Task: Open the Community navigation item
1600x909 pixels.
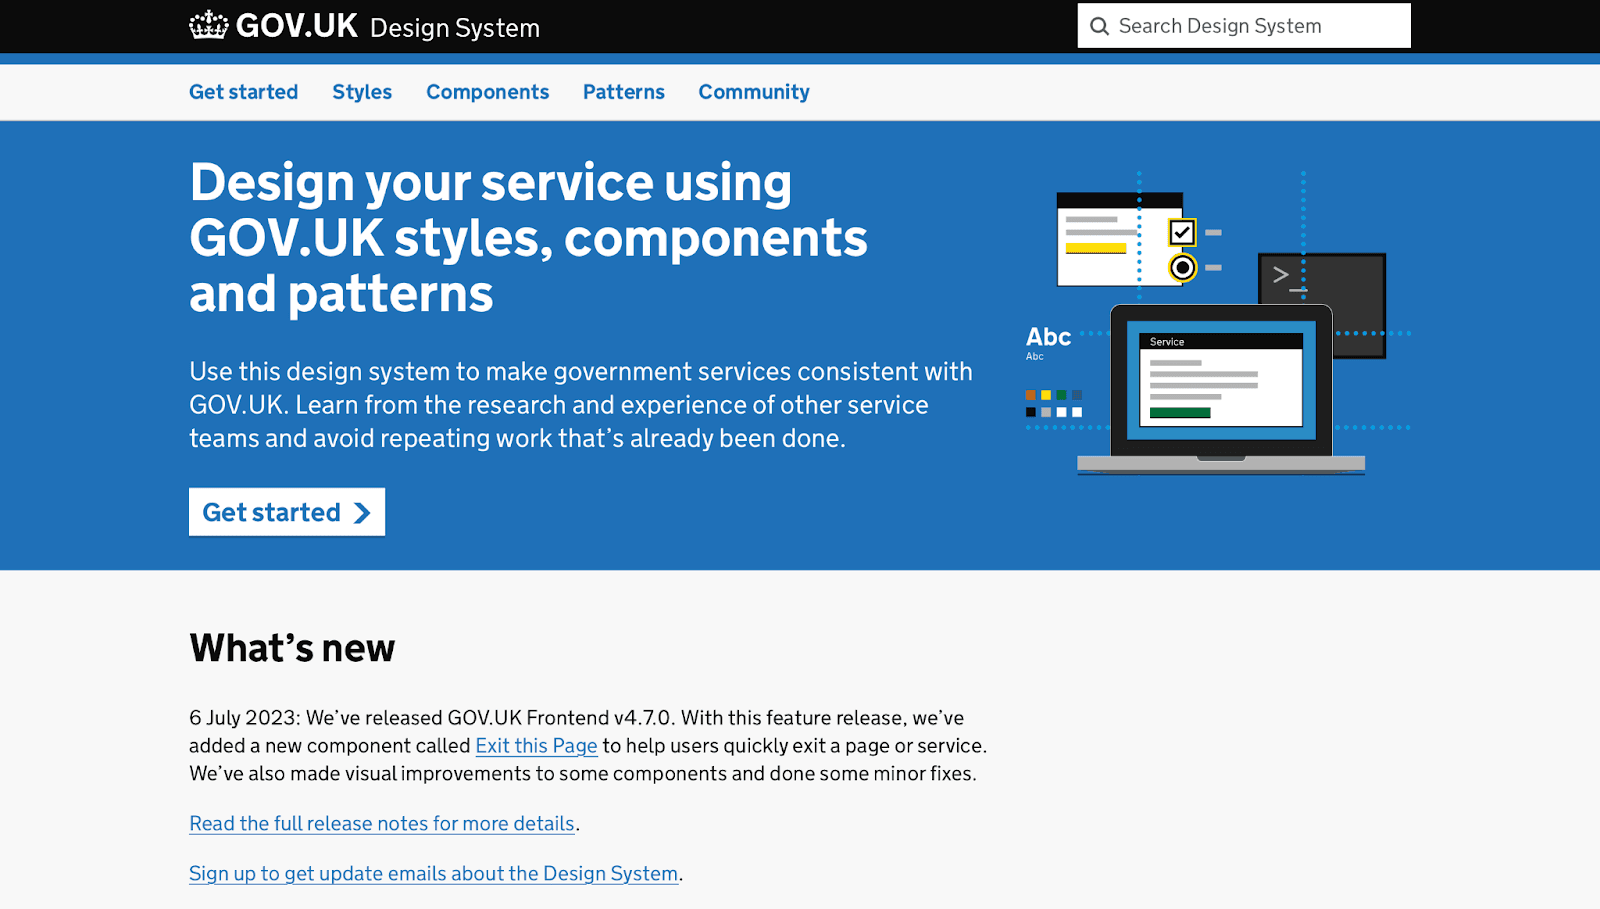Action: pyautogui.click(x=754, y=92)
